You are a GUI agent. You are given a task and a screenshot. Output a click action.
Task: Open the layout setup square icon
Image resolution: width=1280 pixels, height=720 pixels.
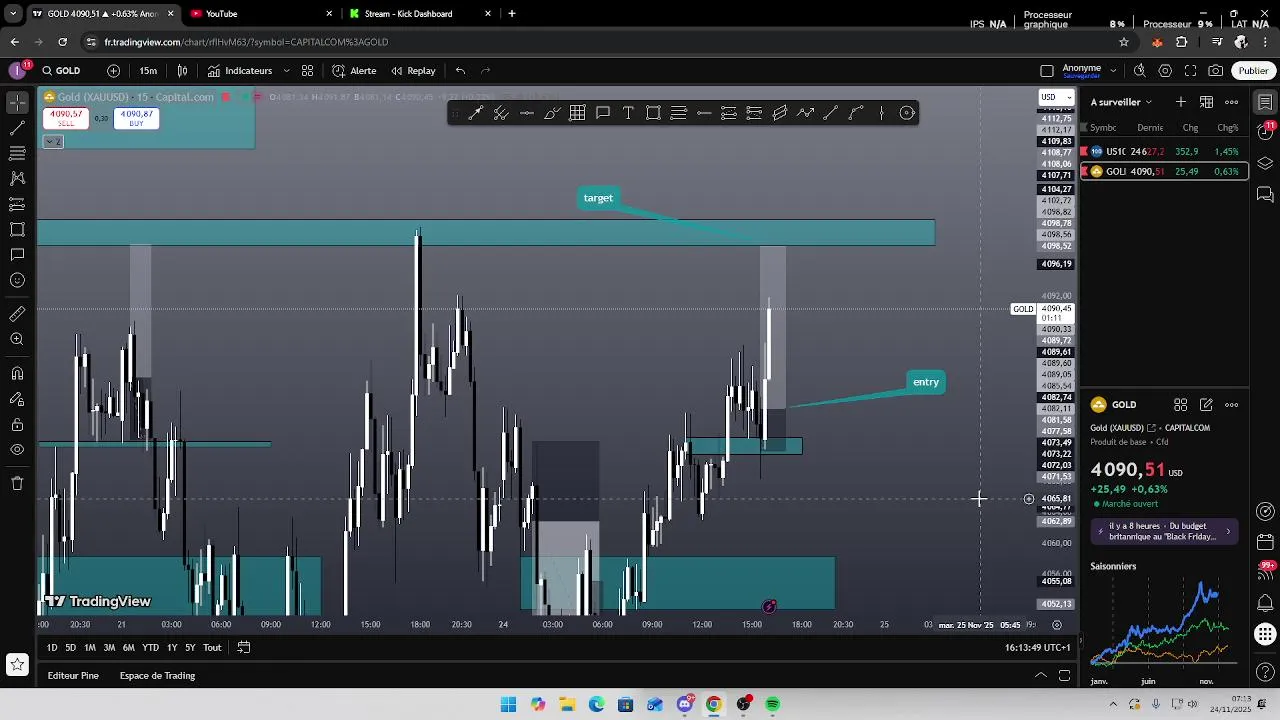pos(1047,71)
